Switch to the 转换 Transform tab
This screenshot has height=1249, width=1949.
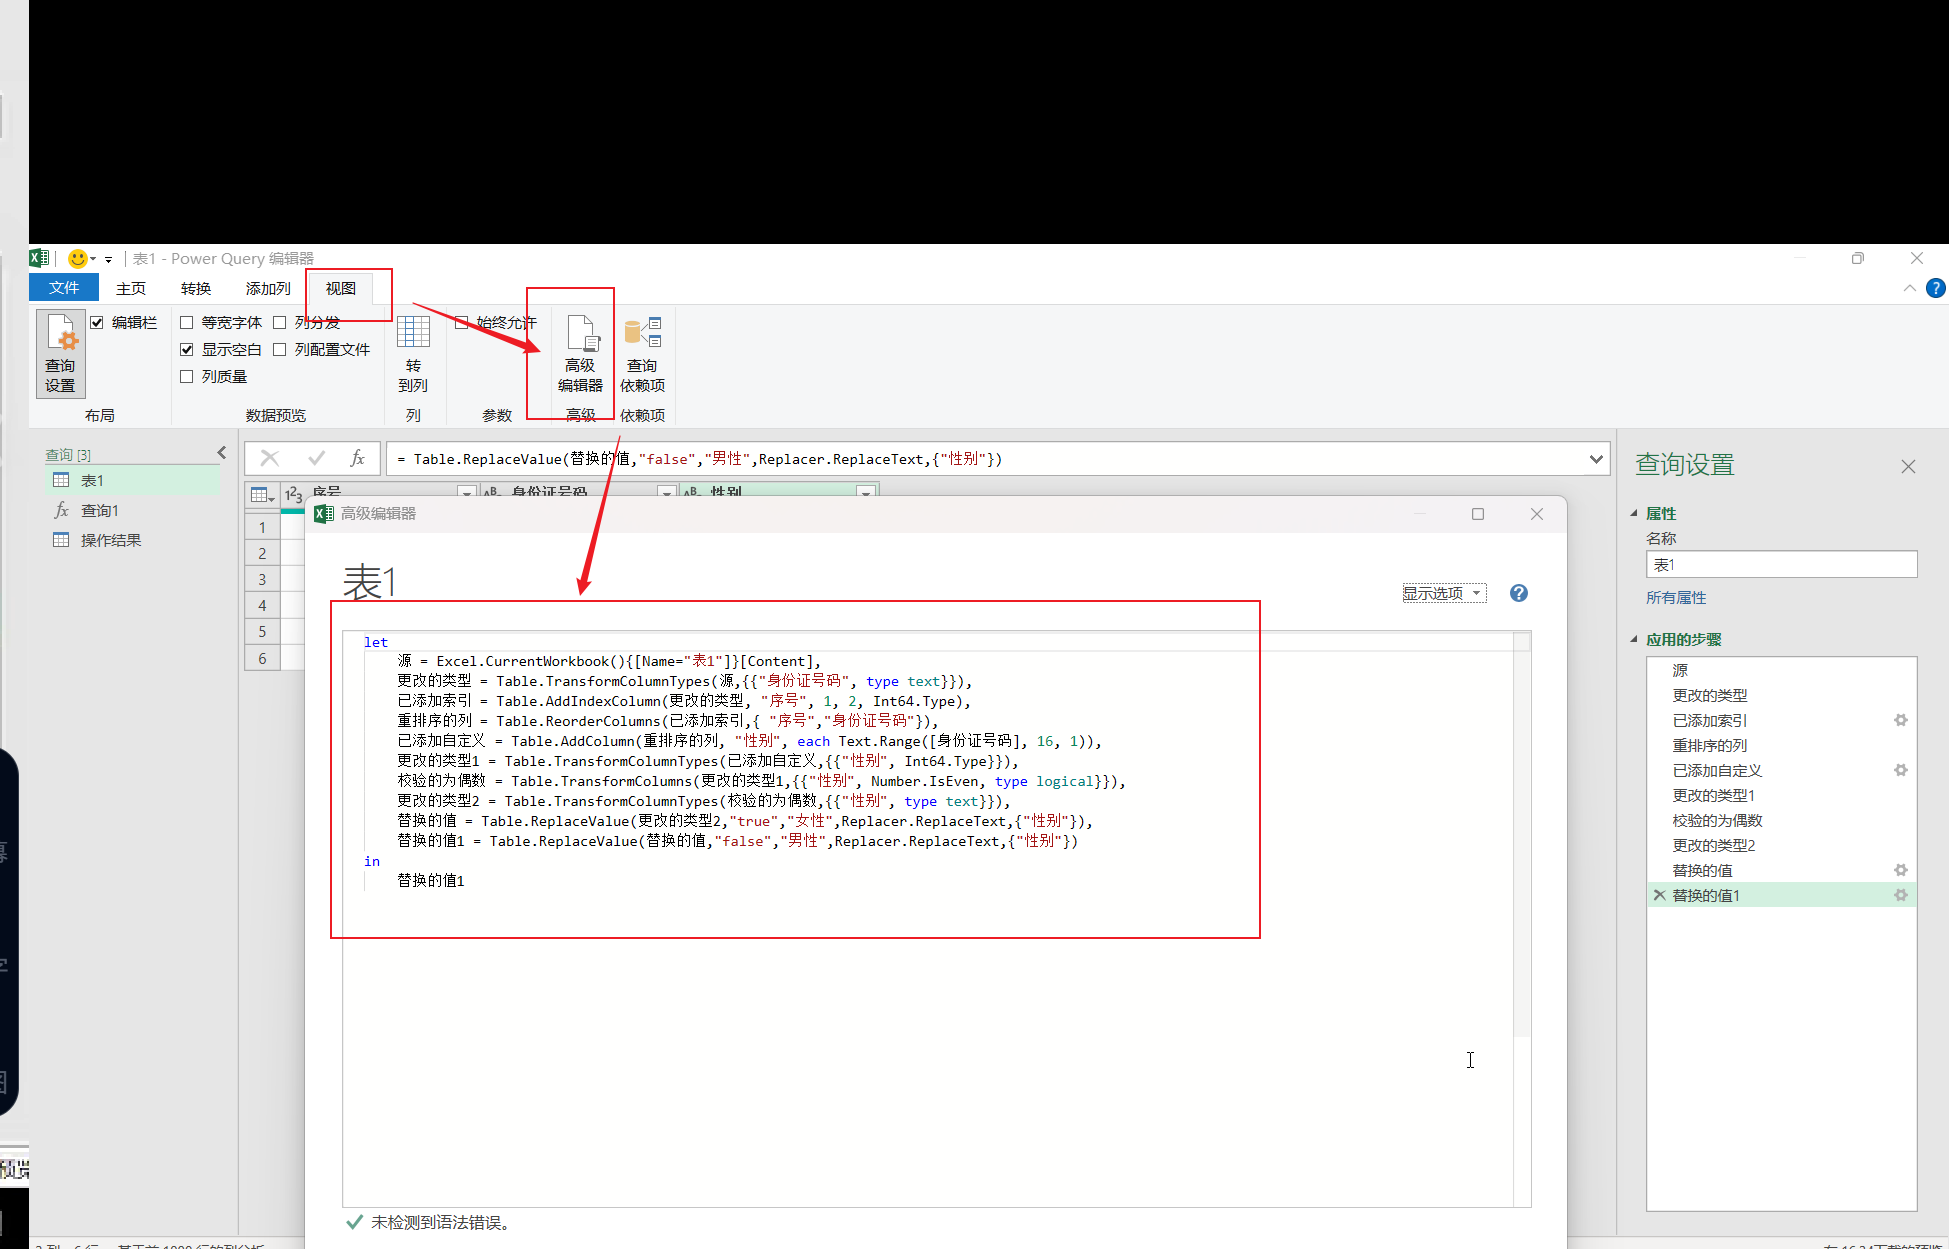tap(196, 288)
